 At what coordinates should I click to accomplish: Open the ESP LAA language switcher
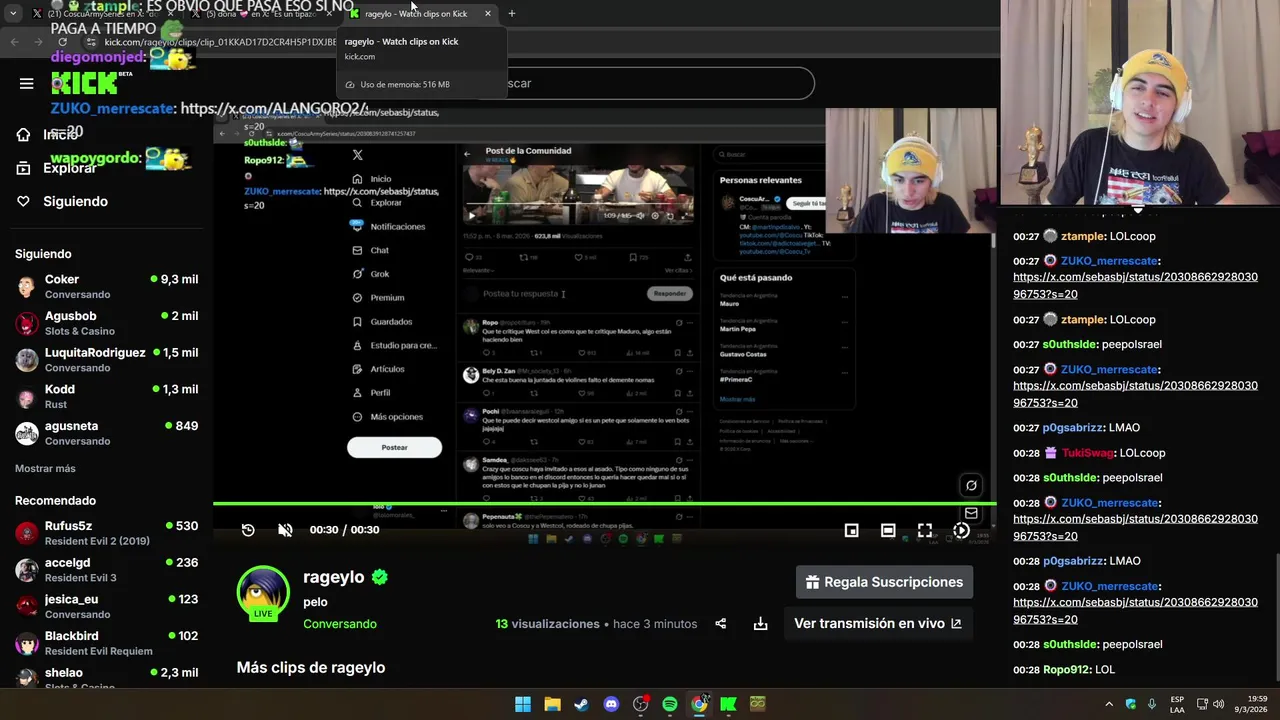coord(1177,704)
